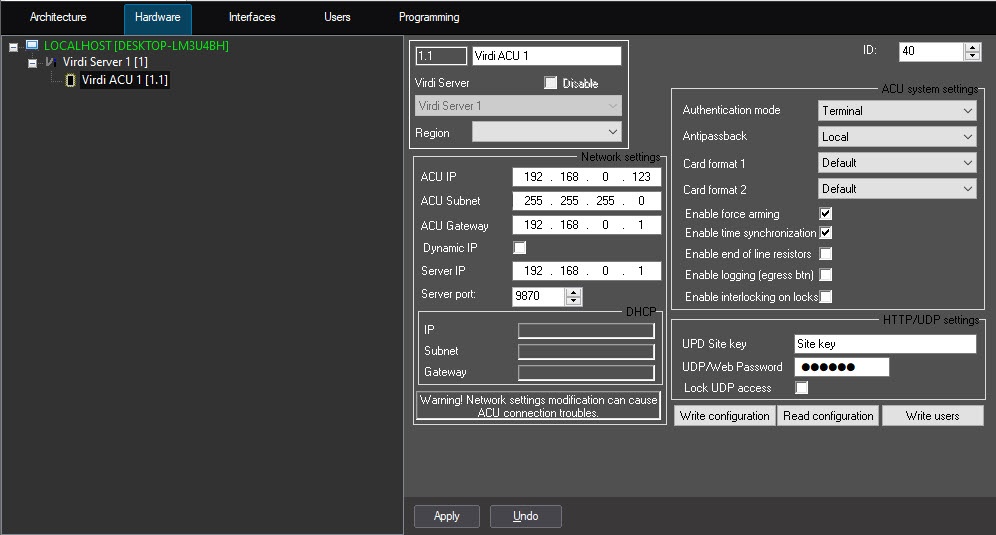Expand the Region dropdown list
The width and height of the screenshot is (996, 535).
[x=546, y=132]
